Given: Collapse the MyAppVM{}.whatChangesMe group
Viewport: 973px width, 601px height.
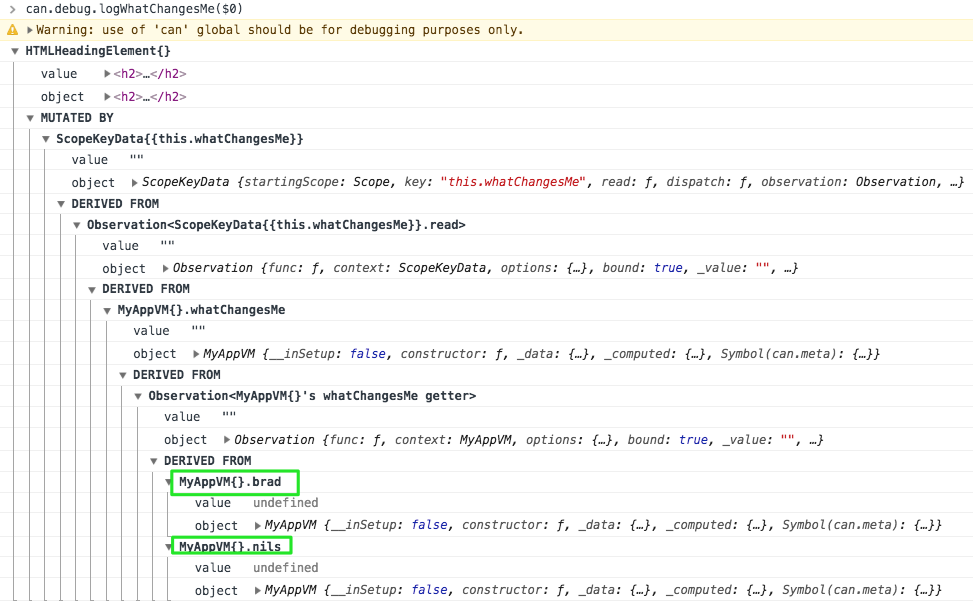Looking at the screenshot, I should pyautogui.click(x=107, y=310).
